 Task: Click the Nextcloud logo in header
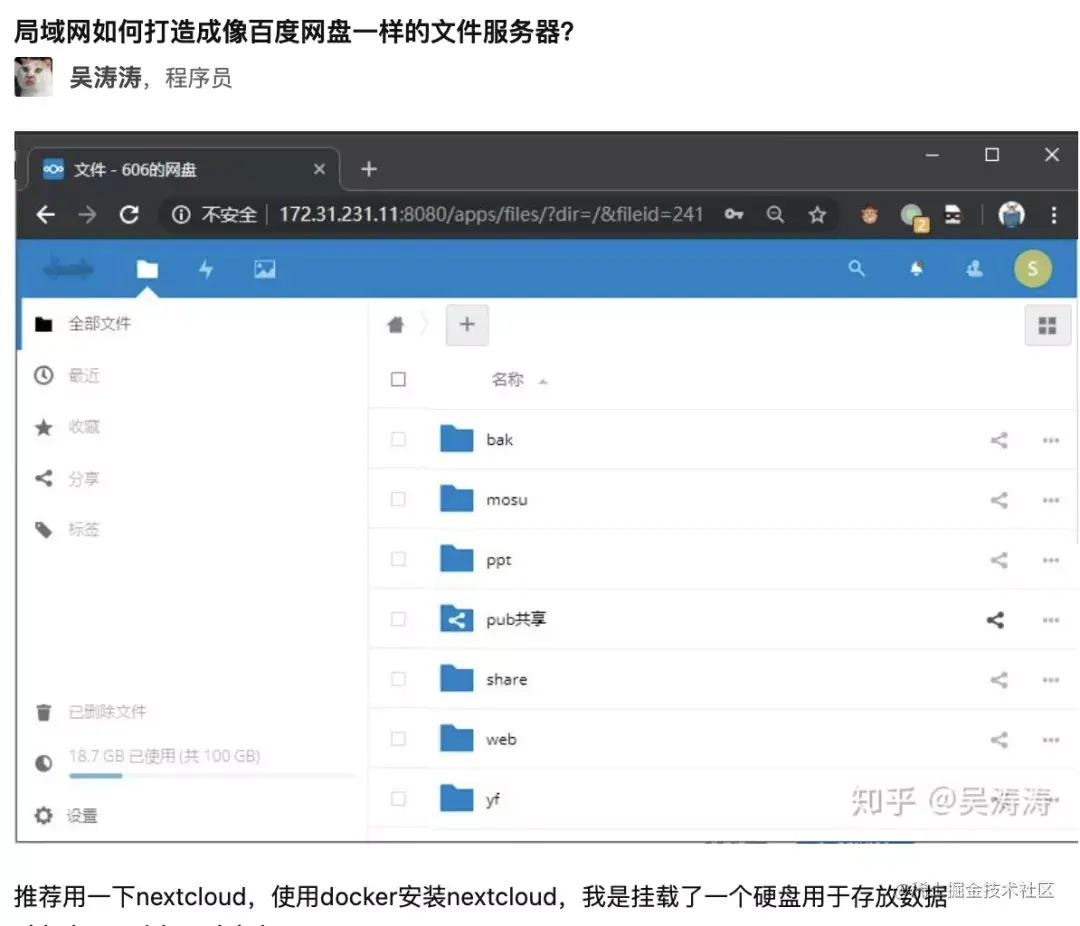tap(68, 268)
